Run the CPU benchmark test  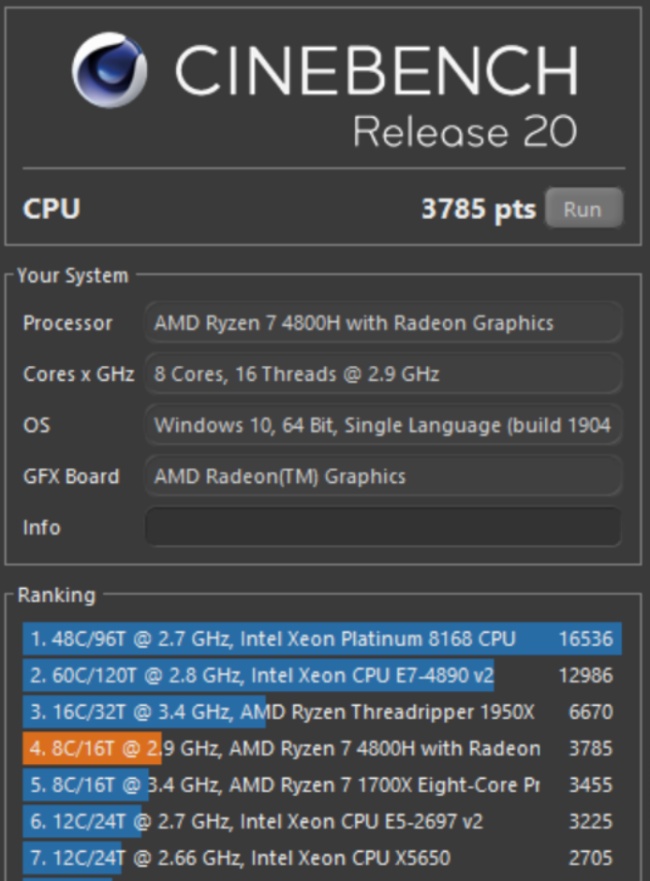[584, 208]
